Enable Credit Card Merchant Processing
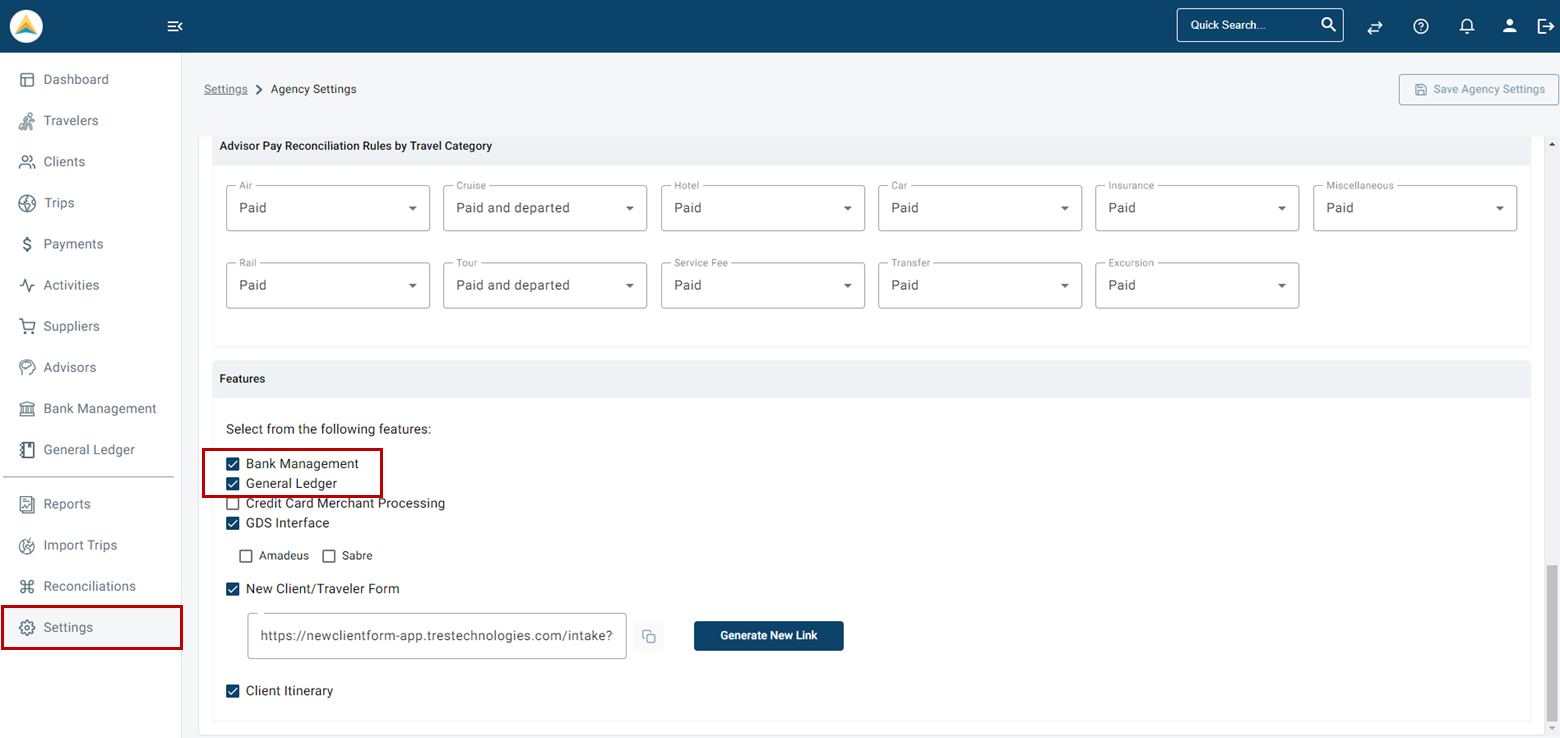The height and width of the screenshot is (738, 1560). 232,503
